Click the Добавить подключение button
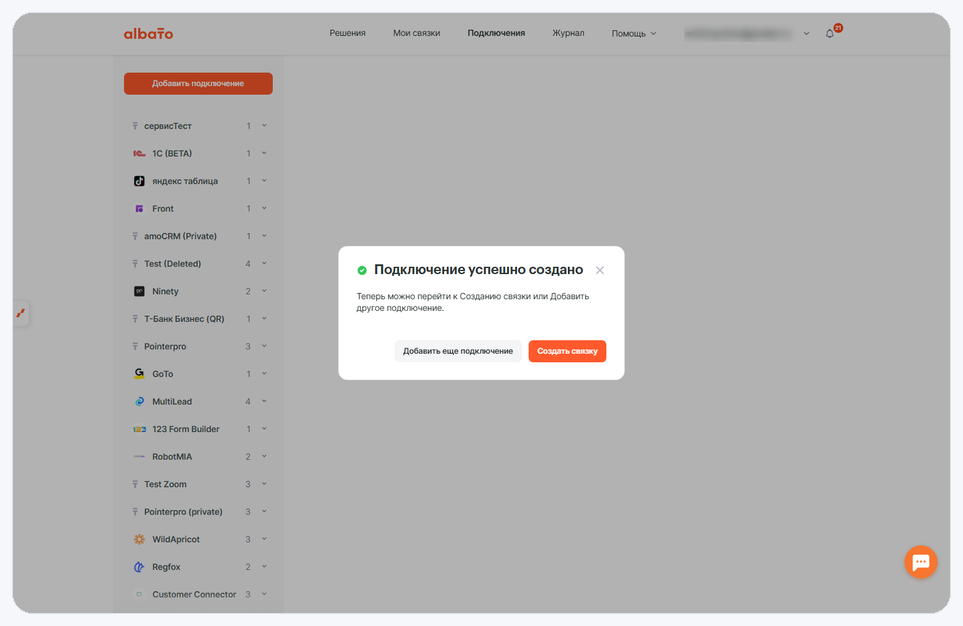This screenshot has width=963, height=626. [x=198, y=84]
